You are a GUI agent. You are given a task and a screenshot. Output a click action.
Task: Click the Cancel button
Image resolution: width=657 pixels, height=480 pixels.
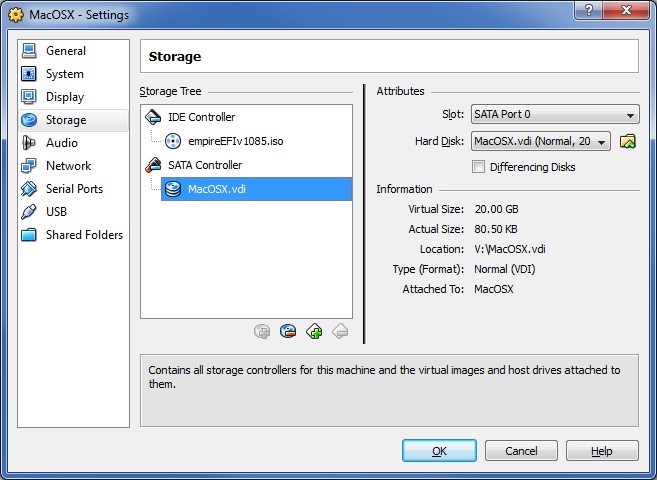521,451
